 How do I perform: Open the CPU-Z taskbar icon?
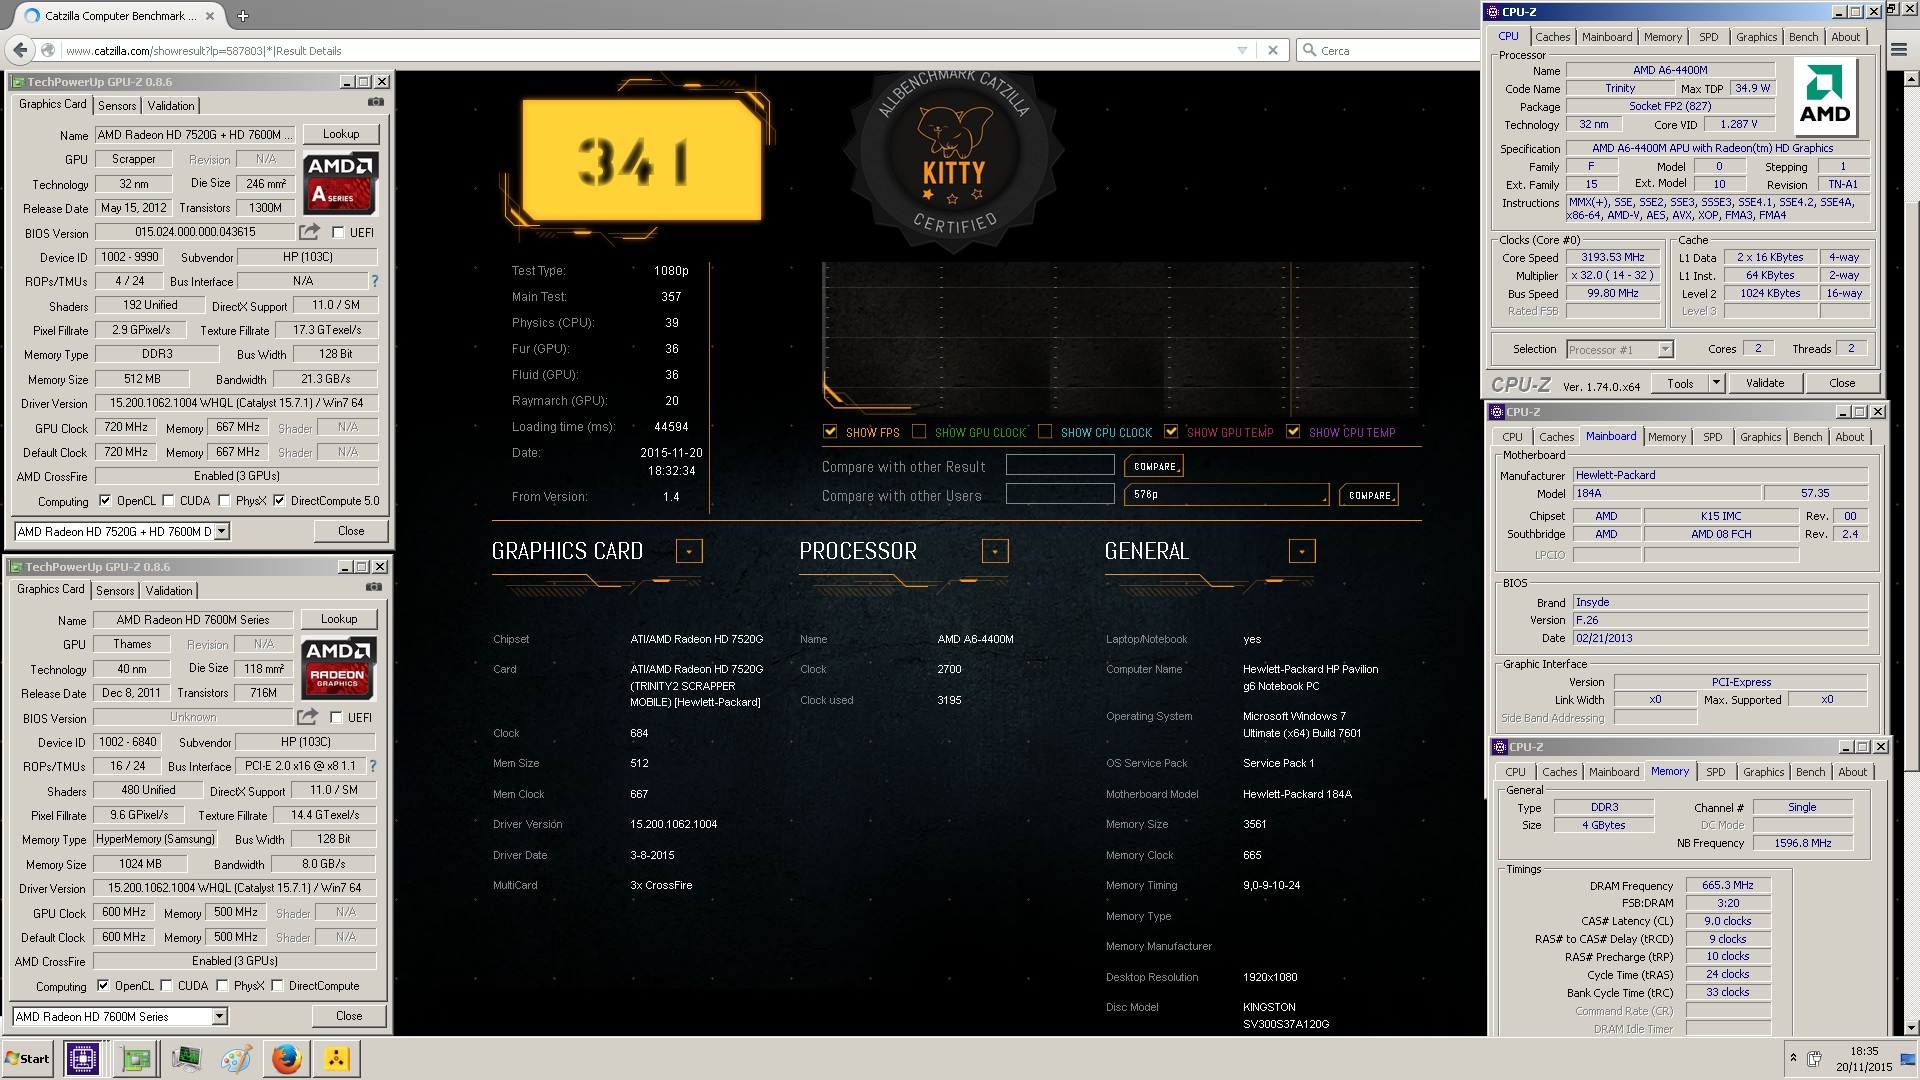tap(82, 1058)
